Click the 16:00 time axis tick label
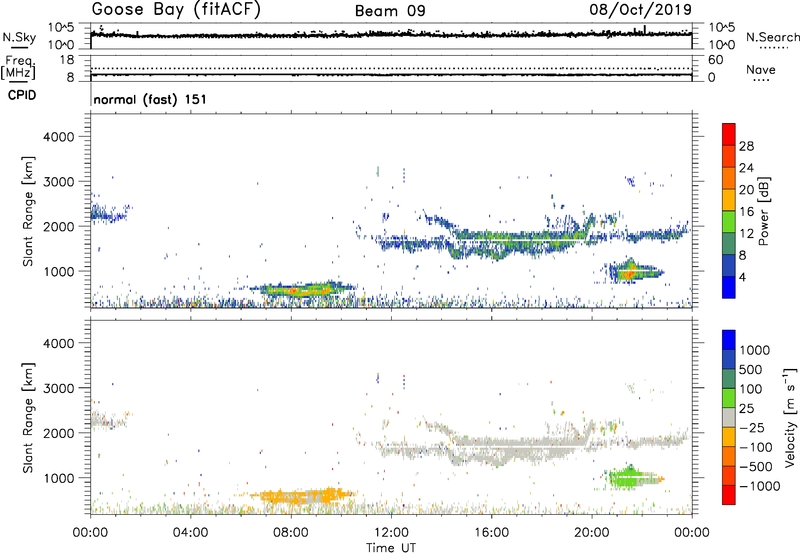Screen dimensions: 800x554 [x=491, y=533]
